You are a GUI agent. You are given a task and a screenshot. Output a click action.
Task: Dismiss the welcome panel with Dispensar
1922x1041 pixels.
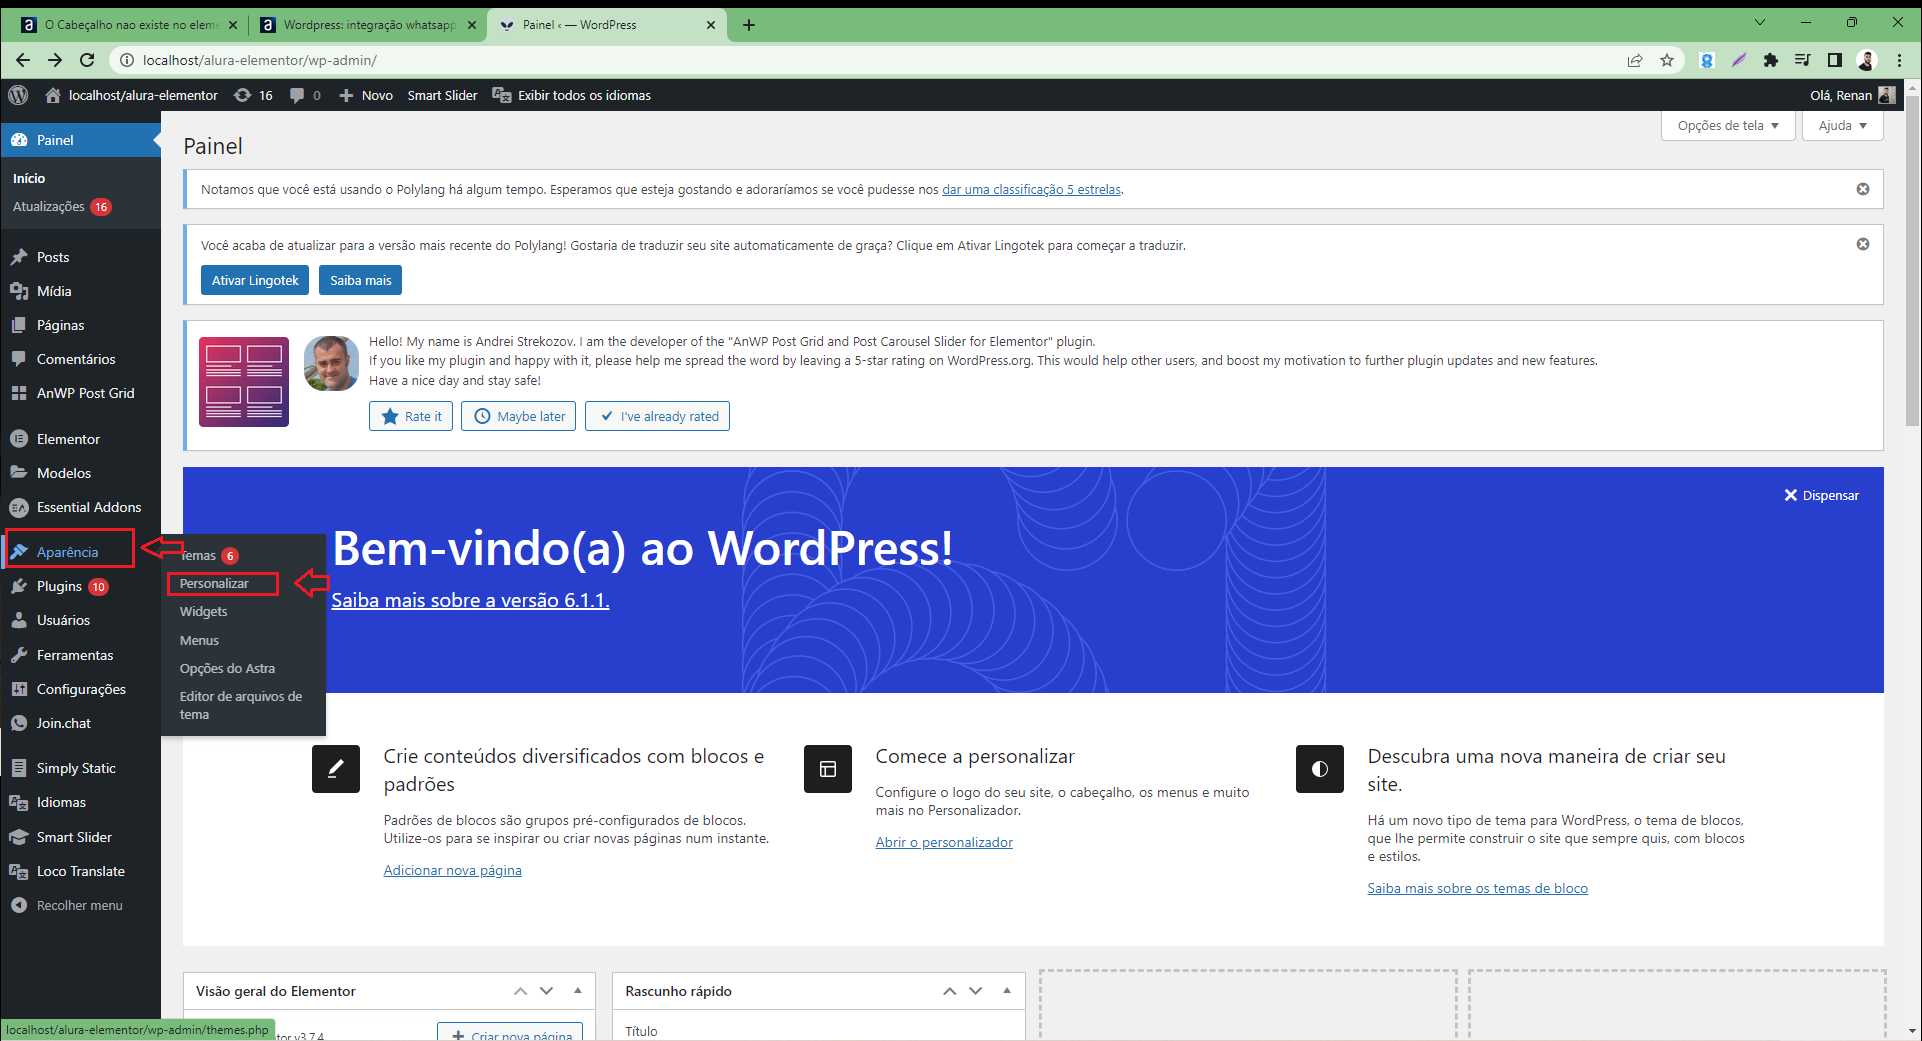point(1822,495)
